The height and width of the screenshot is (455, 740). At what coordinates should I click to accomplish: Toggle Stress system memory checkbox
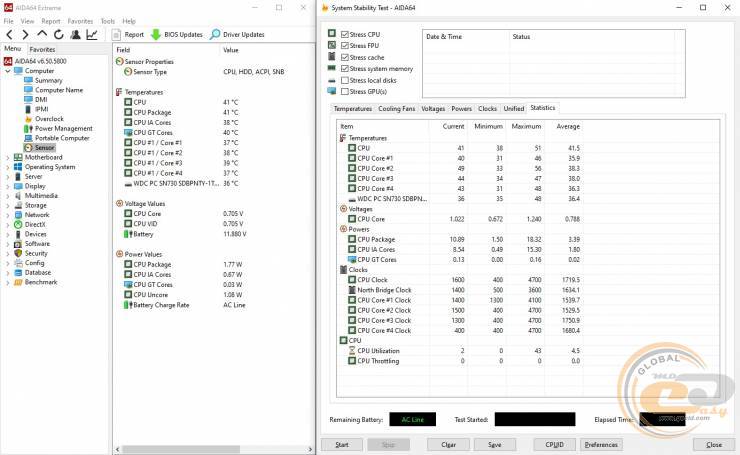pyautogui.click(x=345, y=69)
